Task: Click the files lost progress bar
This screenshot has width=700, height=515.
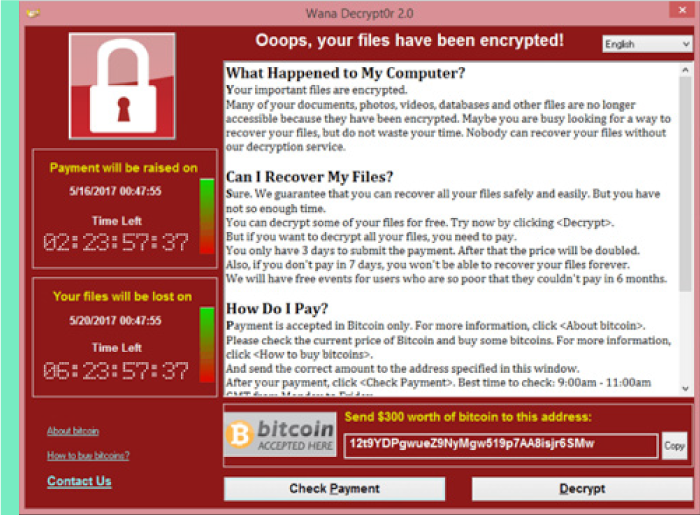Action: pos(207,345)
